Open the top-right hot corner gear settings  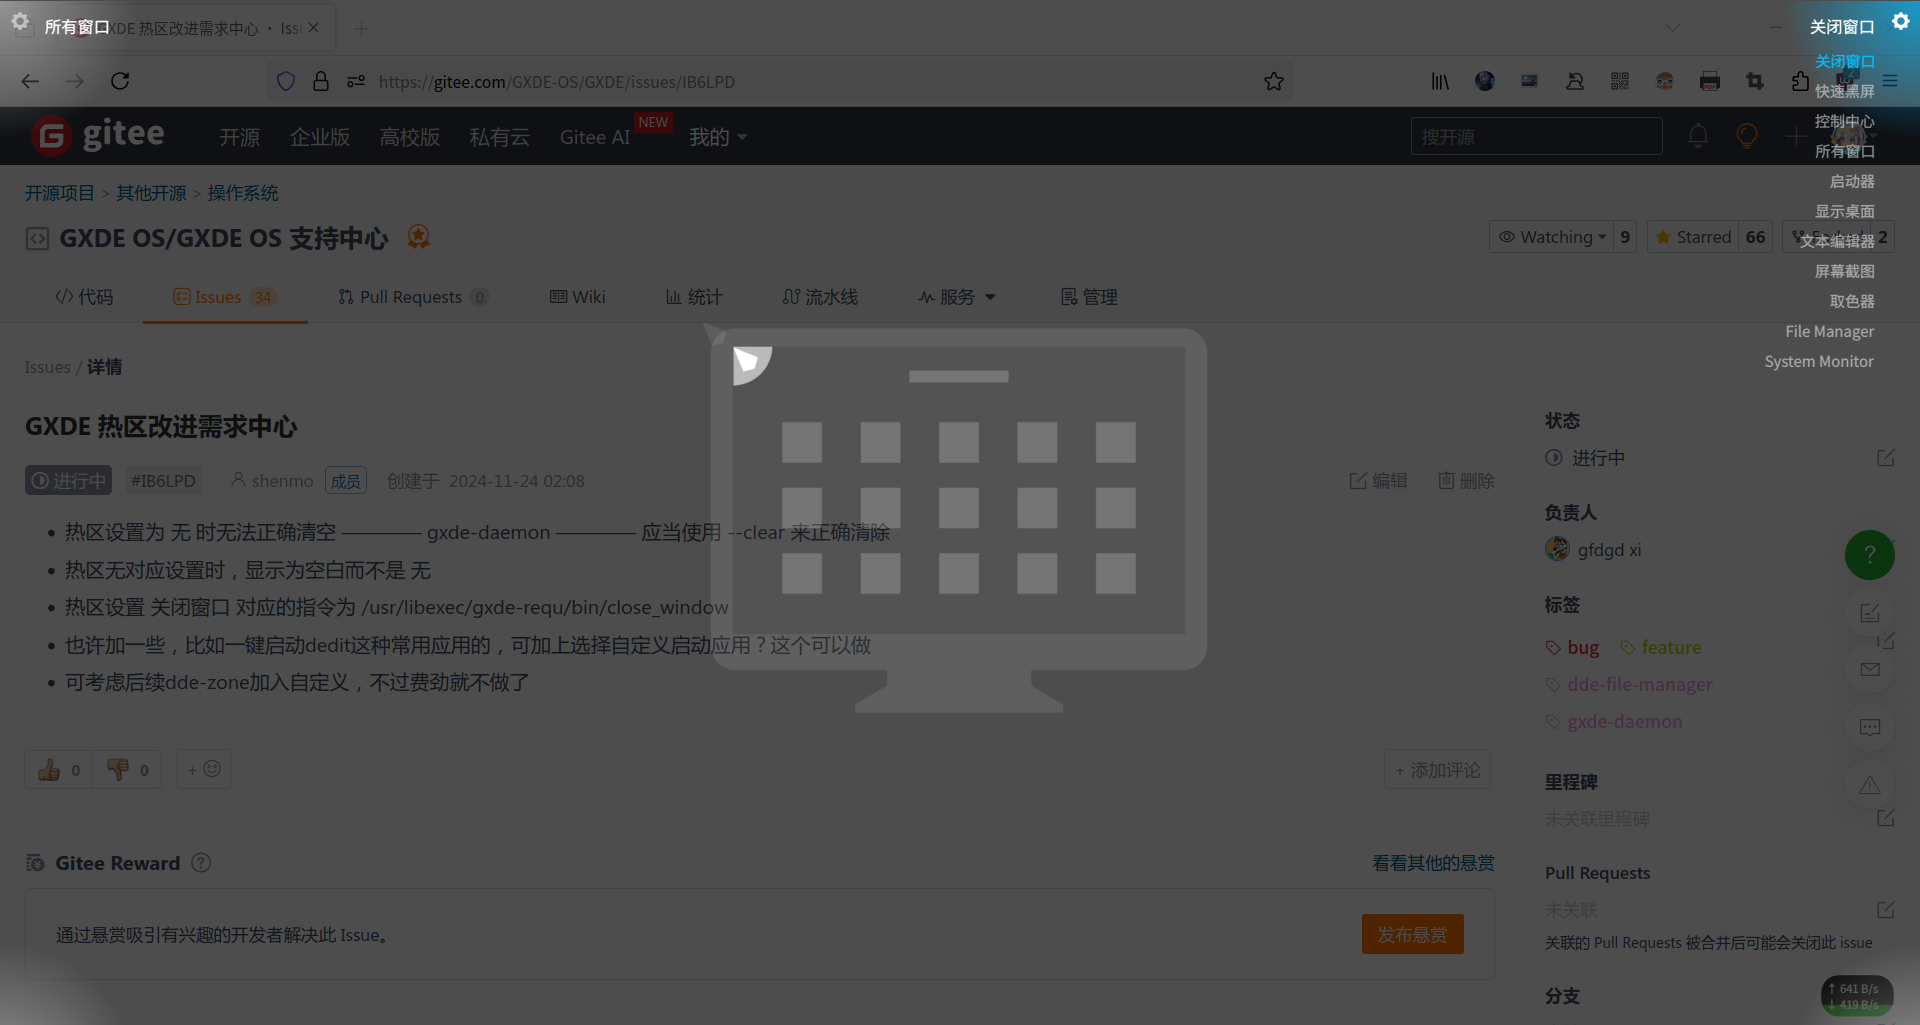click(x=1901, y=21)
